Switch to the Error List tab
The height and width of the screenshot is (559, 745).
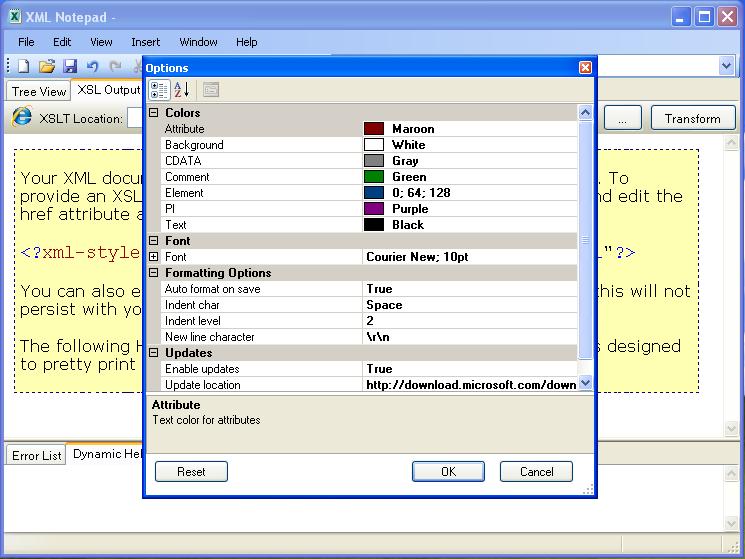[36, 455]
